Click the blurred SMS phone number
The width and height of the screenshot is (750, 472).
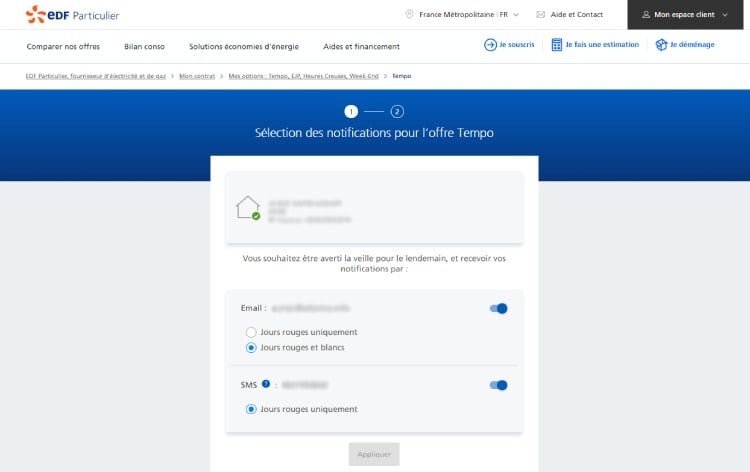click(x=305, y=385)
